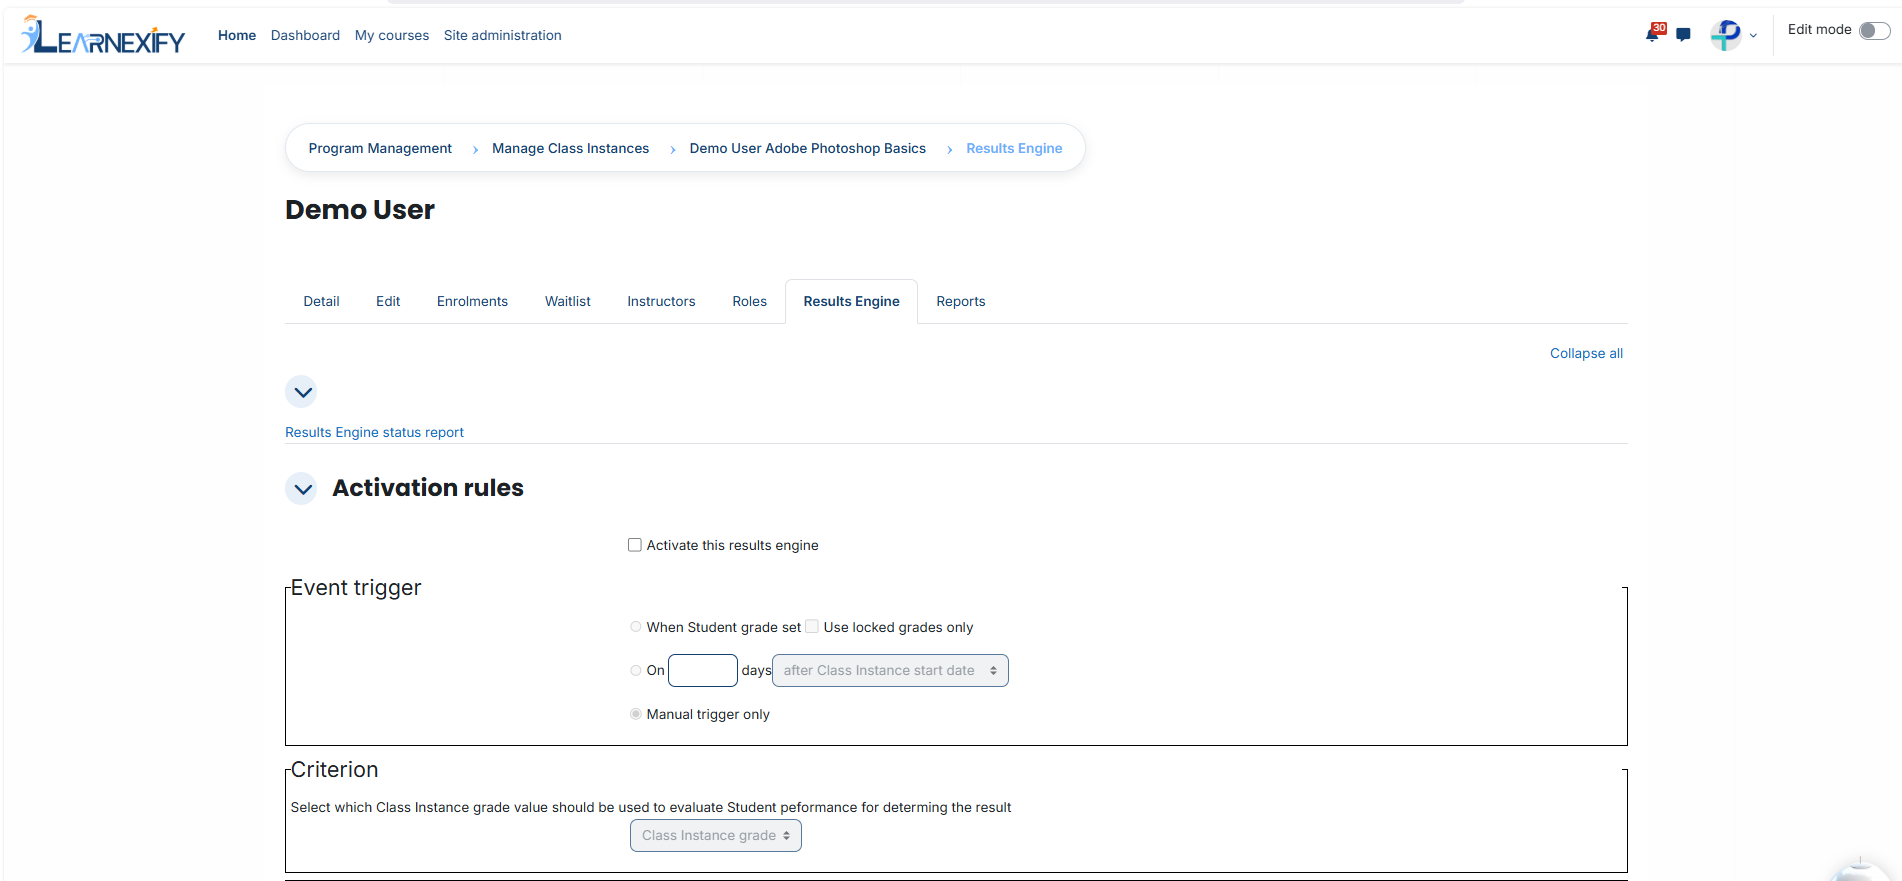Go to the Instructors tab
The image size is (1902, 881).
coord(661,301)
